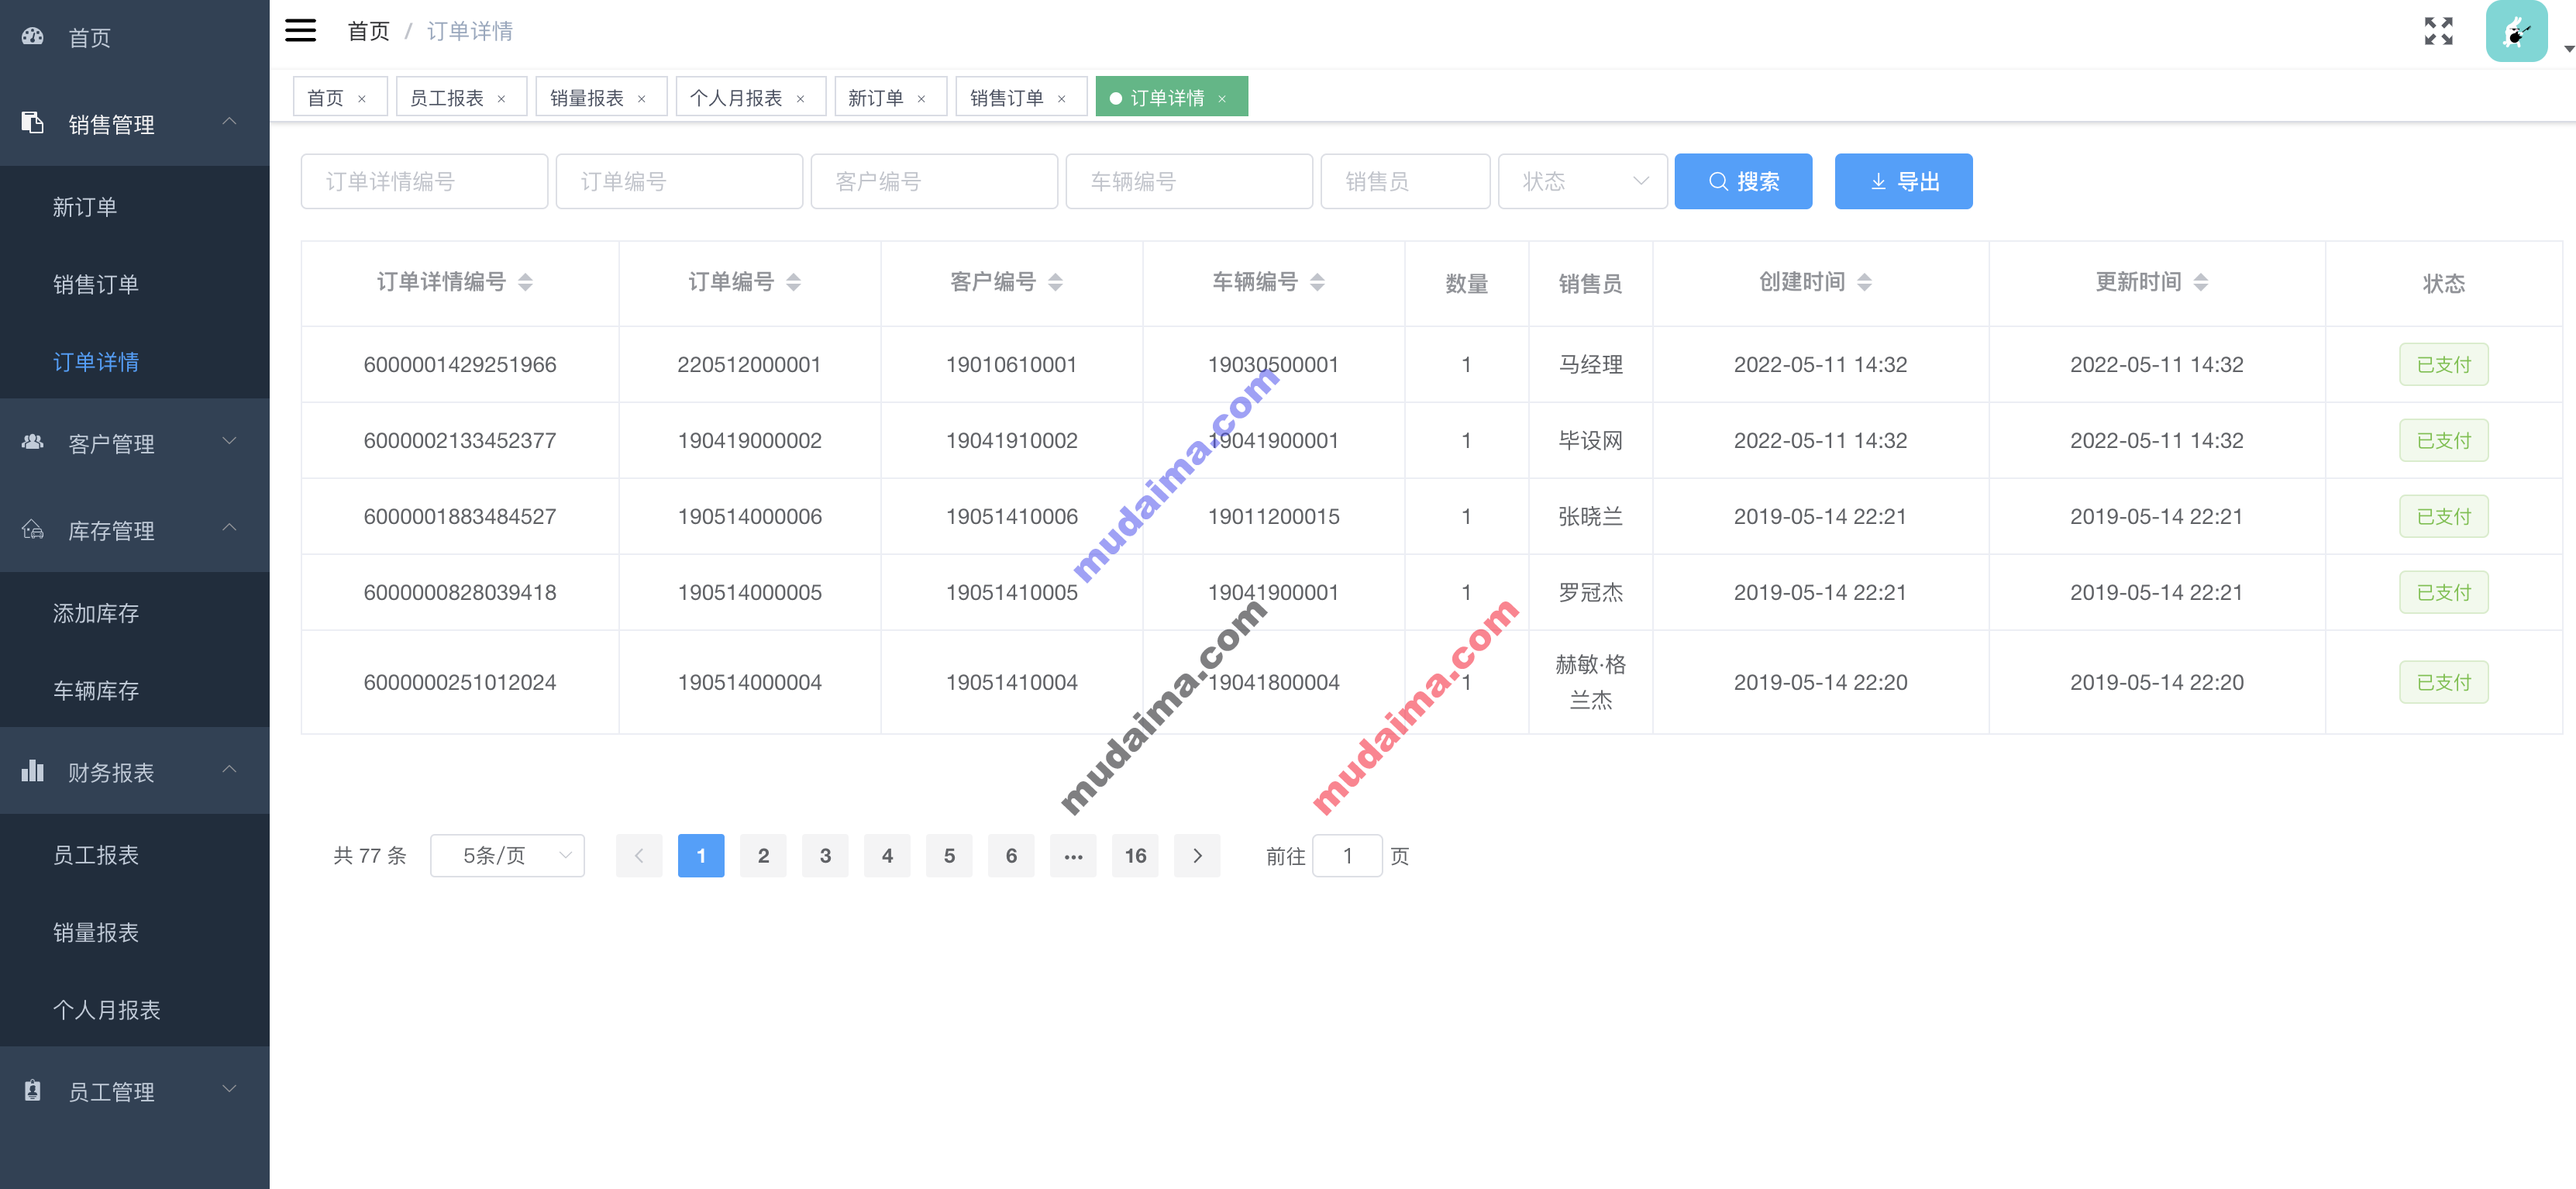Screen dimensions: 2576x1189
Task: Click the 员工管理 badge icon
Action: pos(33,1090)
